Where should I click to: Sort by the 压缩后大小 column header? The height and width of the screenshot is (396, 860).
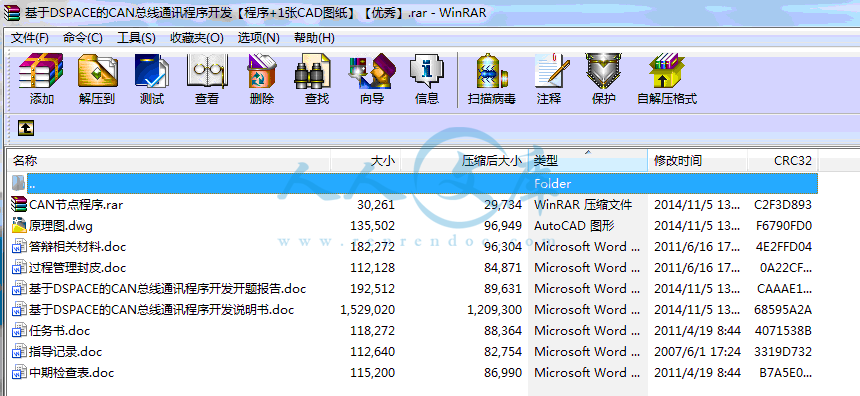(465, 161)
